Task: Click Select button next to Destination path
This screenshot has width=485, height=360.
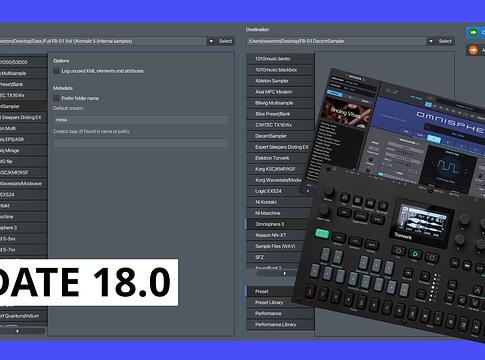Action: point(445,41)
